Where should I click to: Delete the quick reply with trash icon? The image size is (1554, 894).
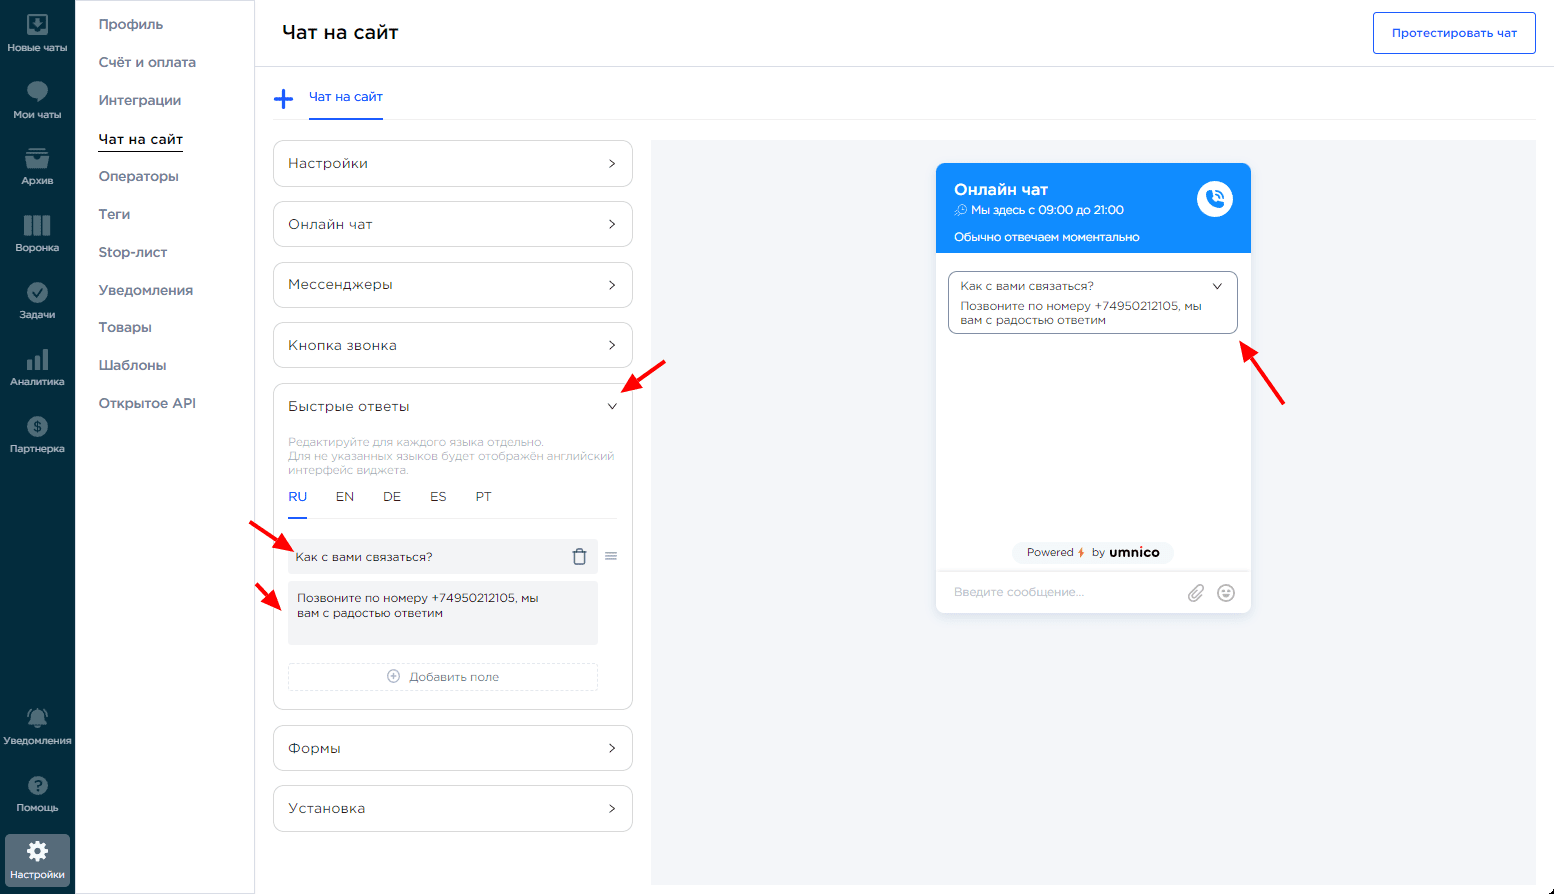pos(579,557)
